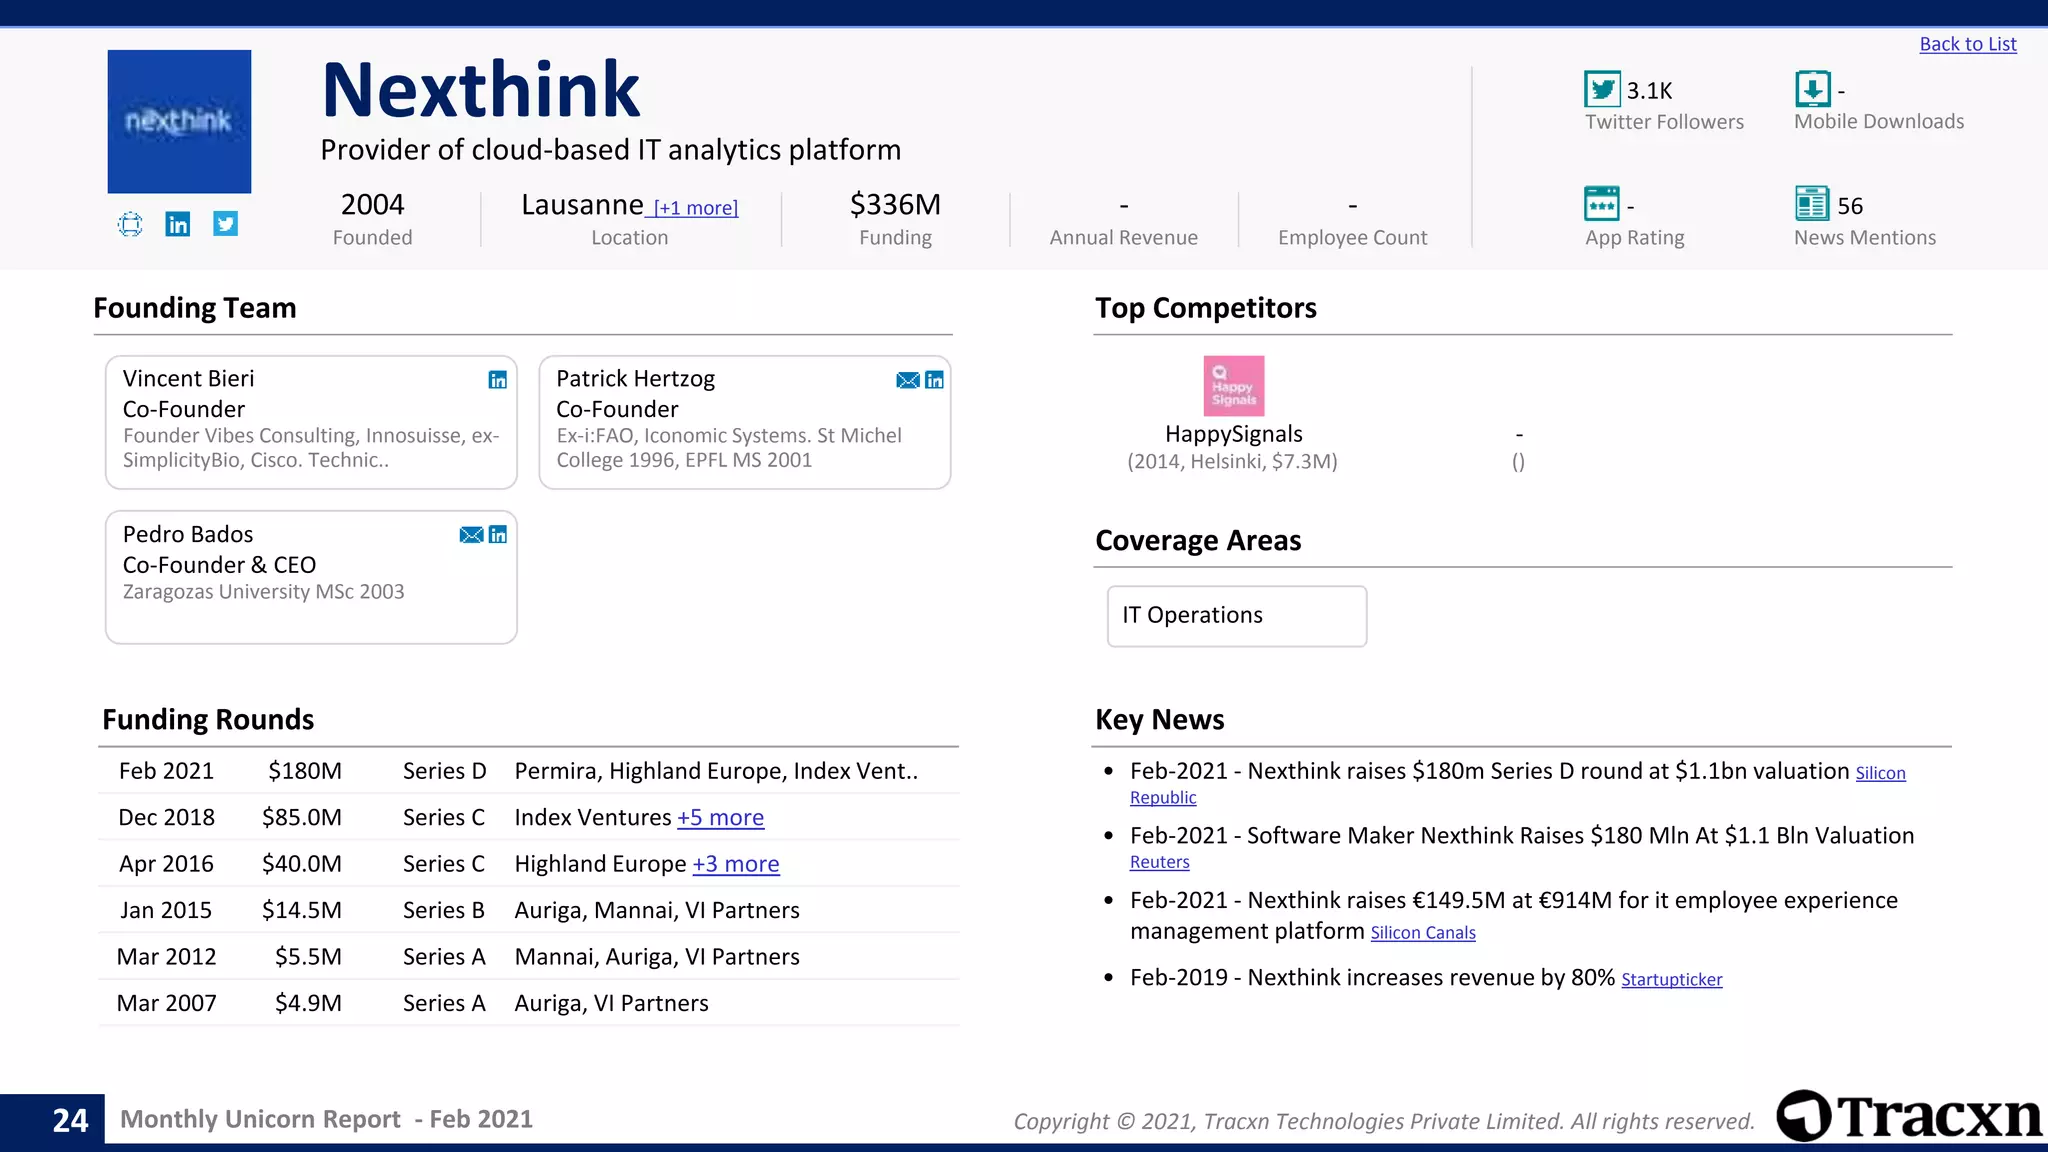Click the 2004 founded value
The width and height of the screenshot is (2048, 1152).
[372, 204]
